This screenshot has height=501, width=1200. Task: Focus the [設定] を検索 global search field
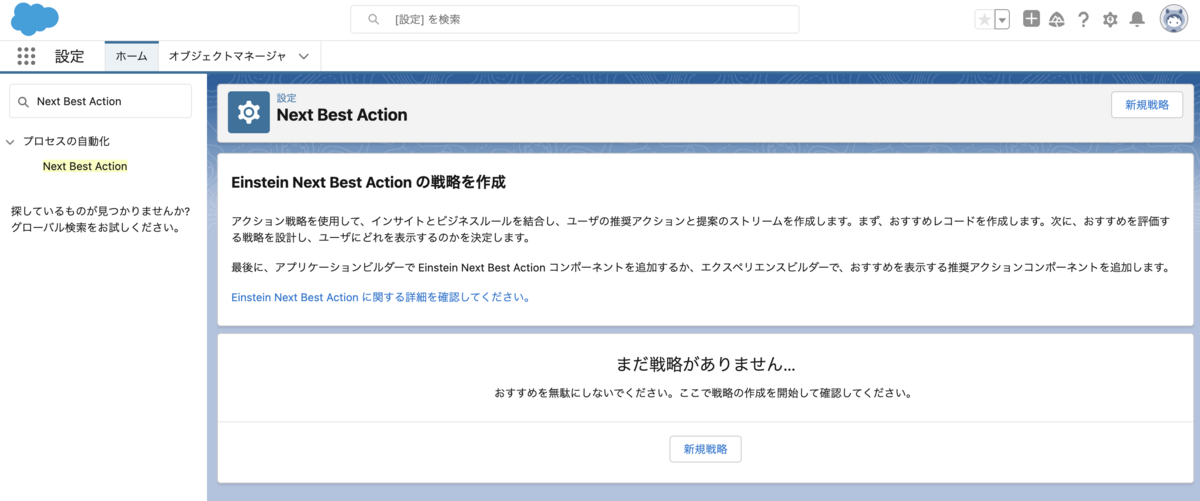pos(574,19)
